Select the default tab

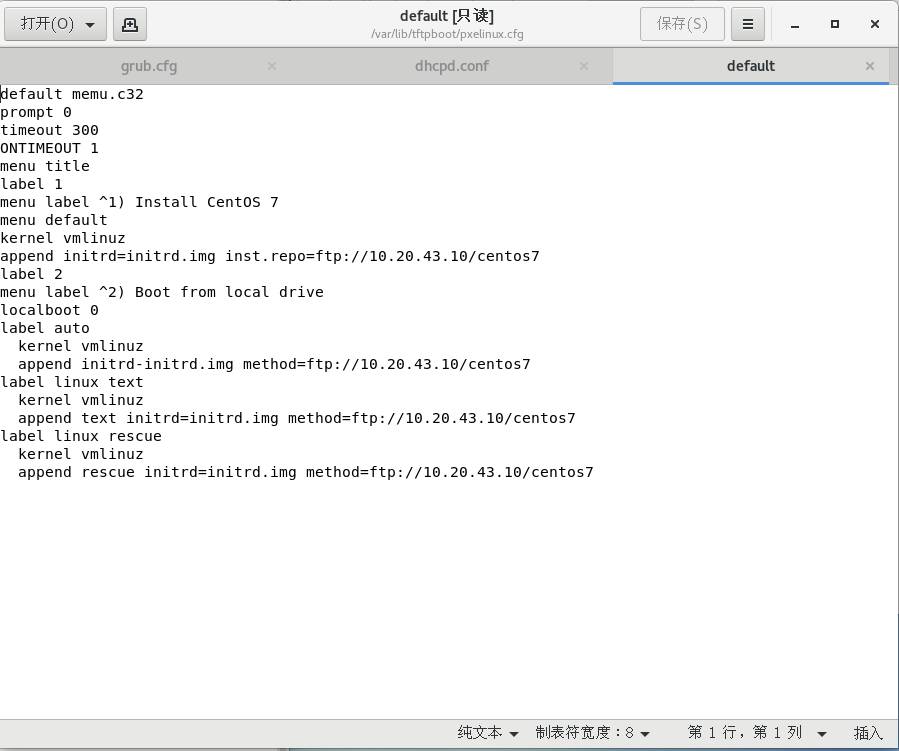click(750, 66)
